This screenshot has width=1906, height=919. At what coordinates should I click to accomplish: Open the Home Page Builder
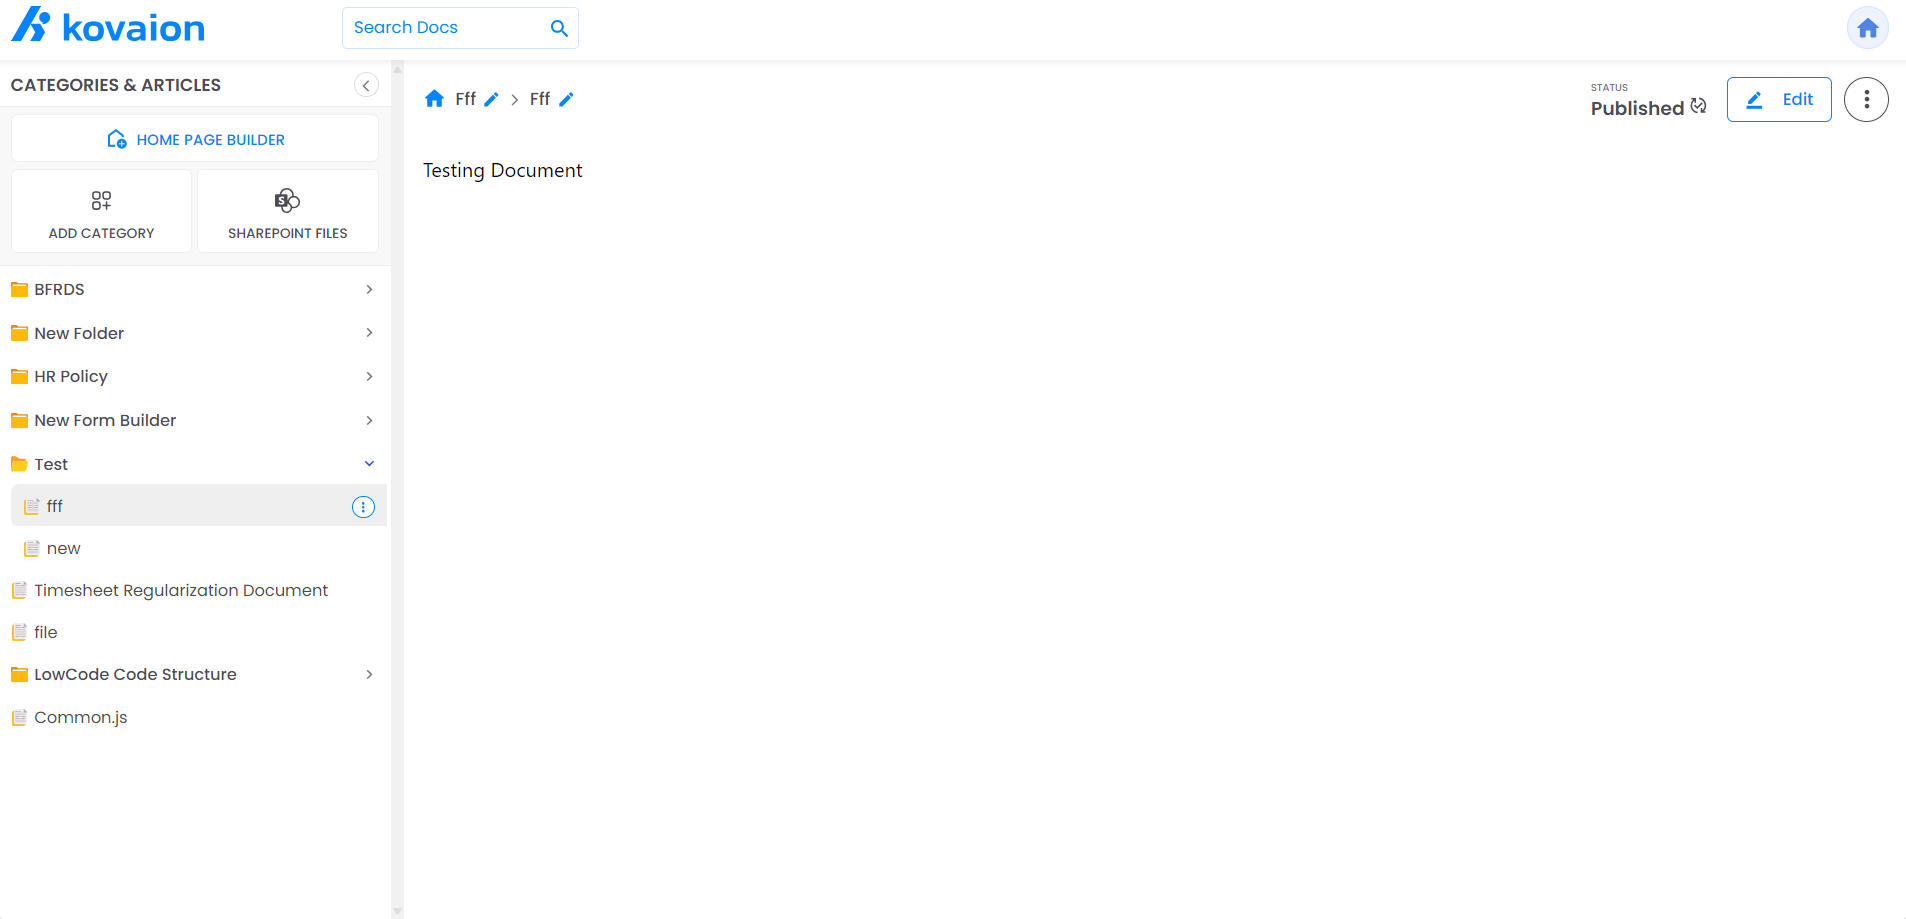click(195, 139)
